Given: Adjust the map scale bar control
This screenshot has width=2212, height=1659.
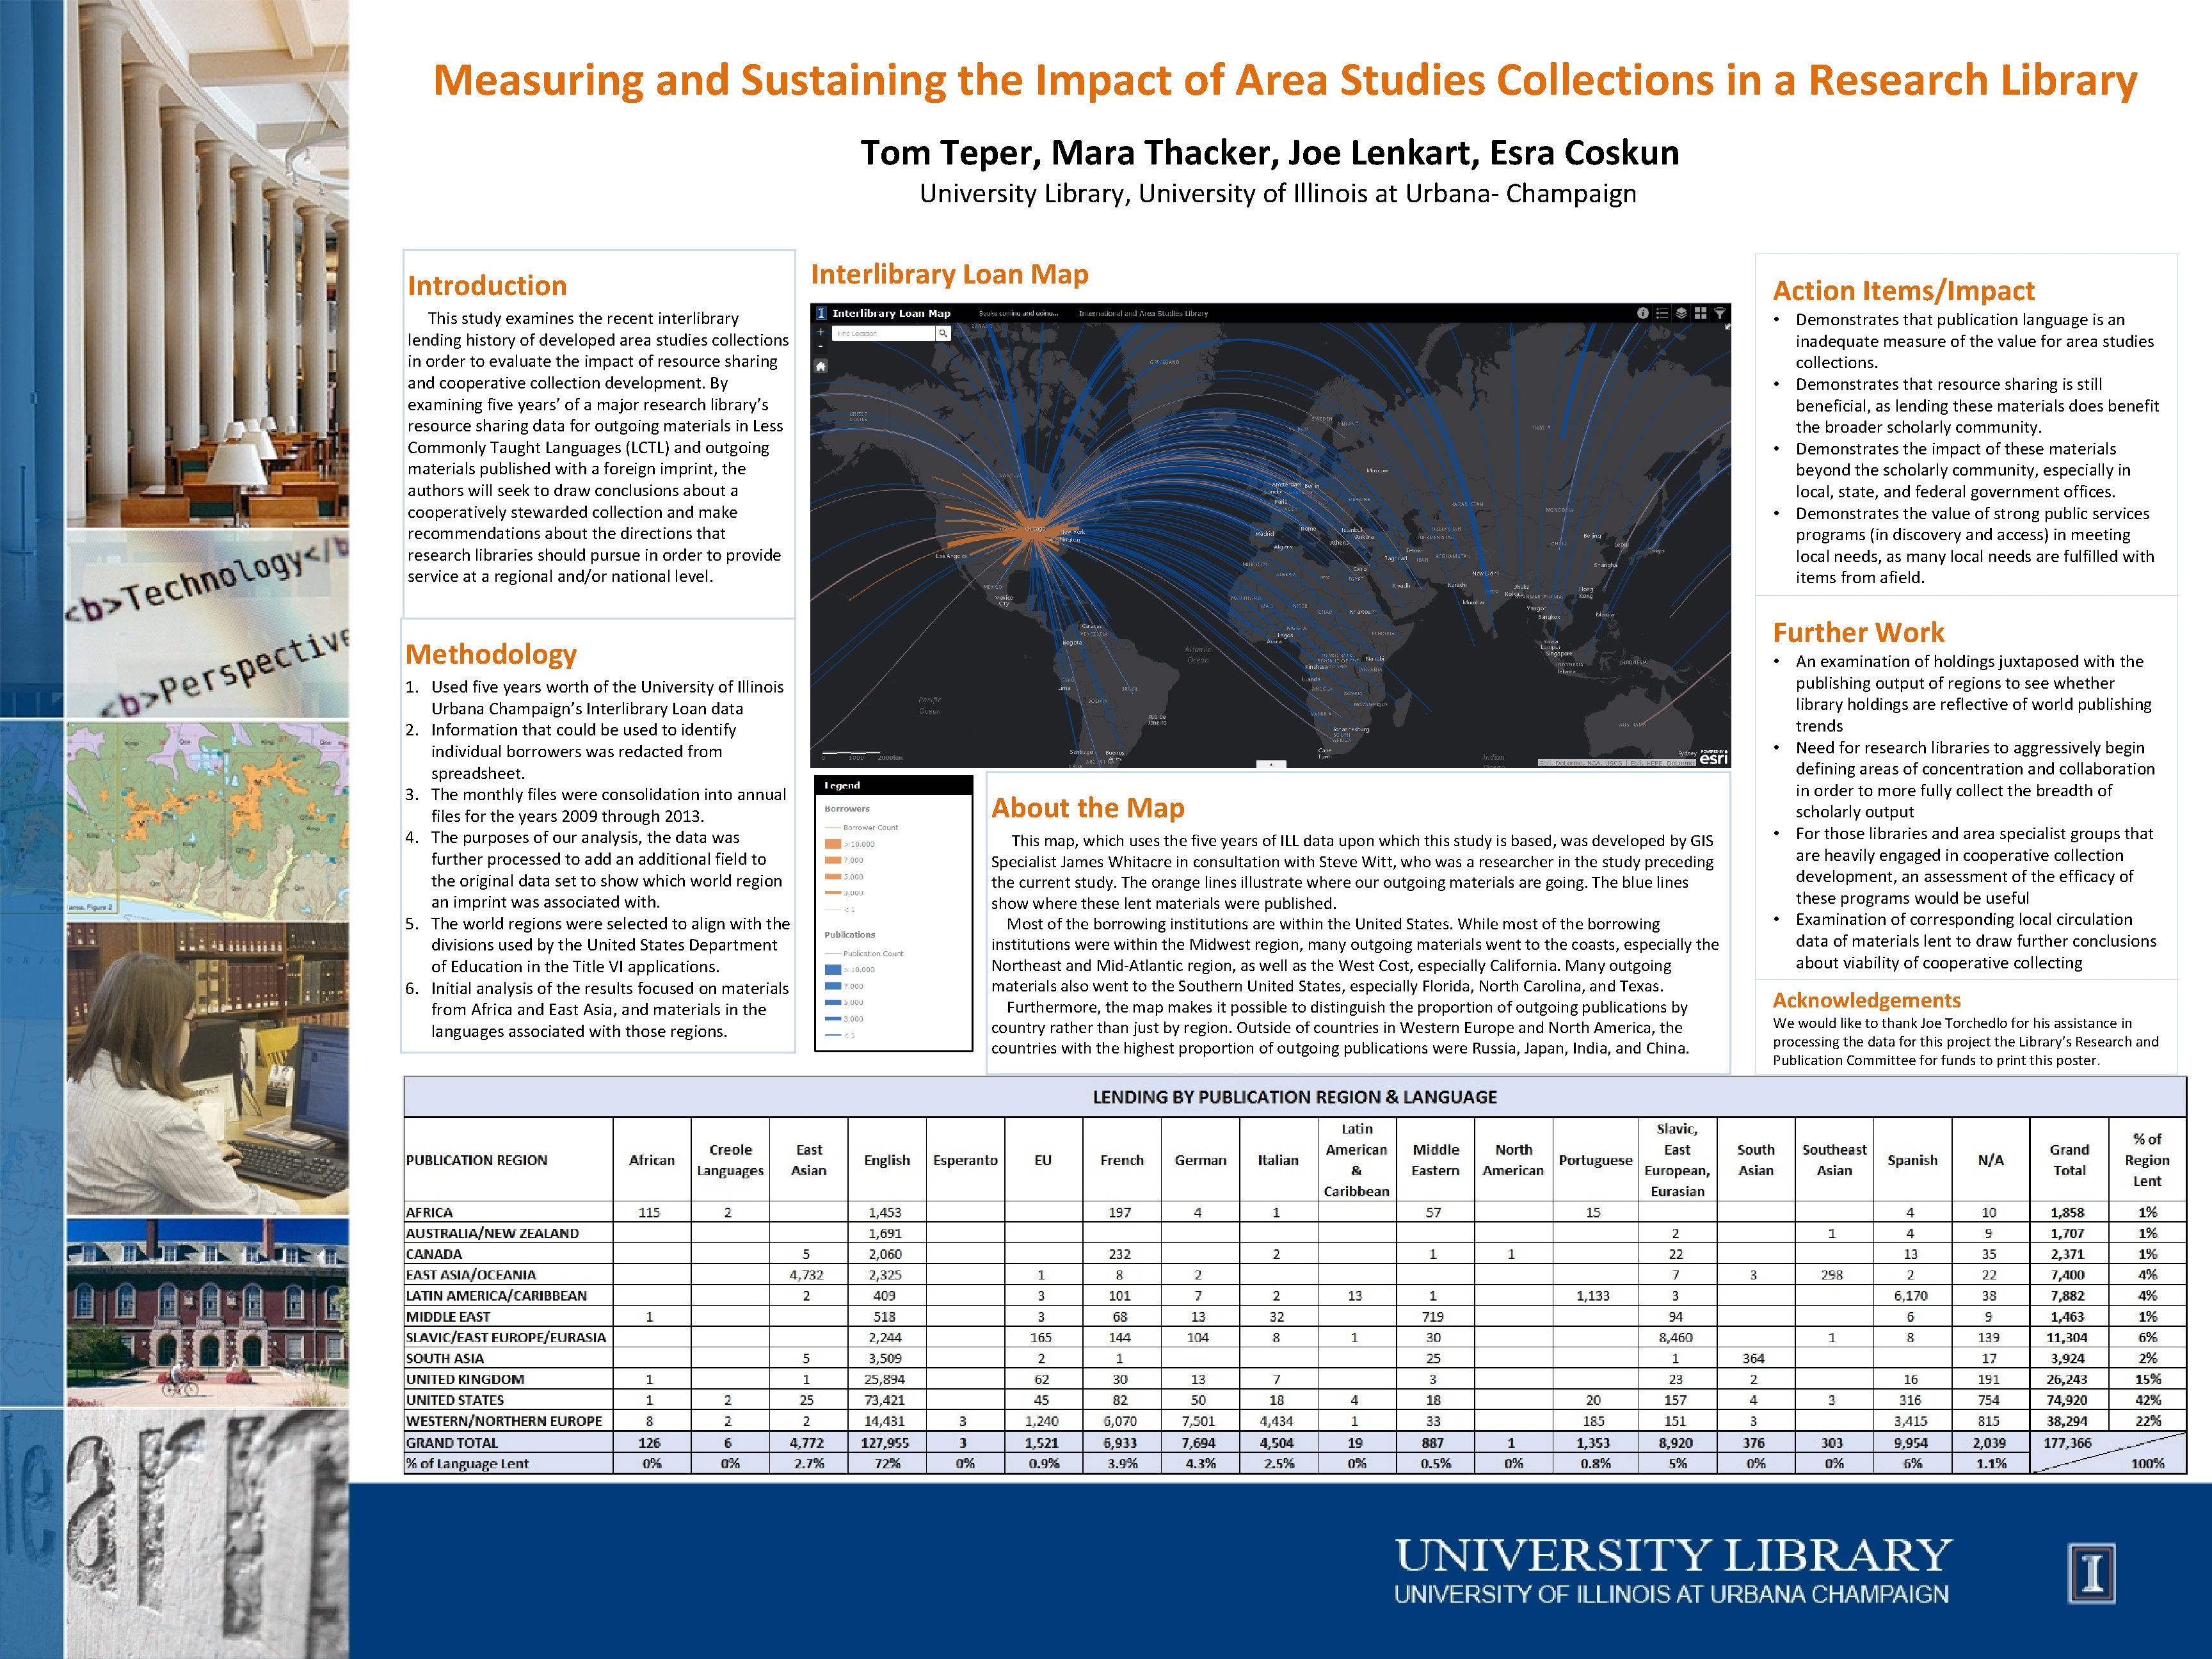Looking at the screenshot, I should [851, 754].
